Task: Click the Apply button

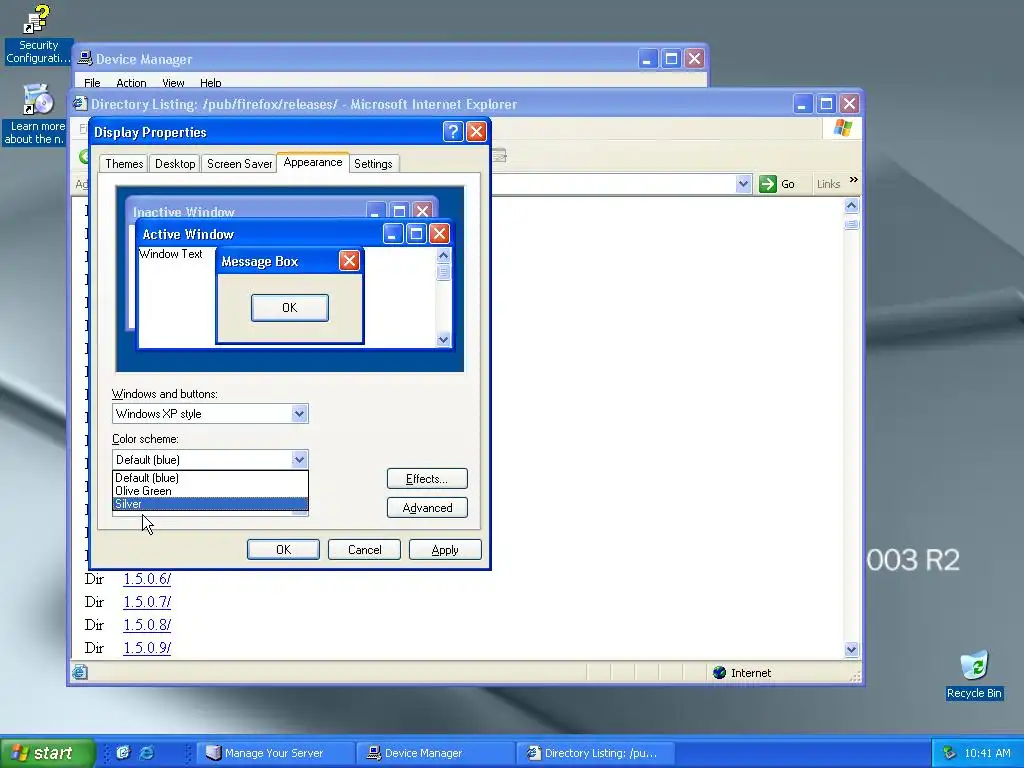Action: click(x=445, y=549)
